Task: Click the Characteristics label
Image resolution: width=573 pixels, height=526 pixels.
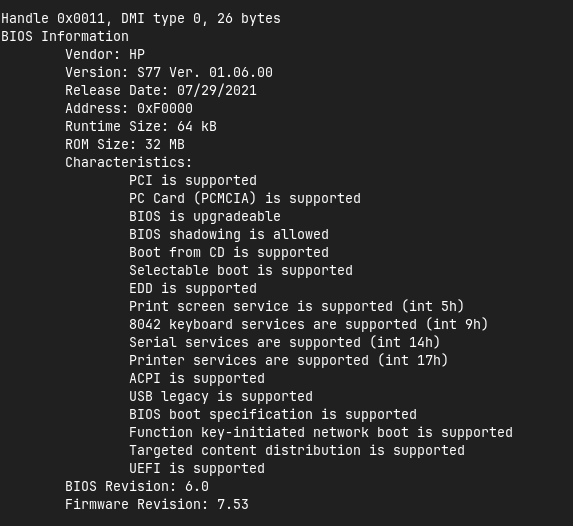Action: coord(129,162)
